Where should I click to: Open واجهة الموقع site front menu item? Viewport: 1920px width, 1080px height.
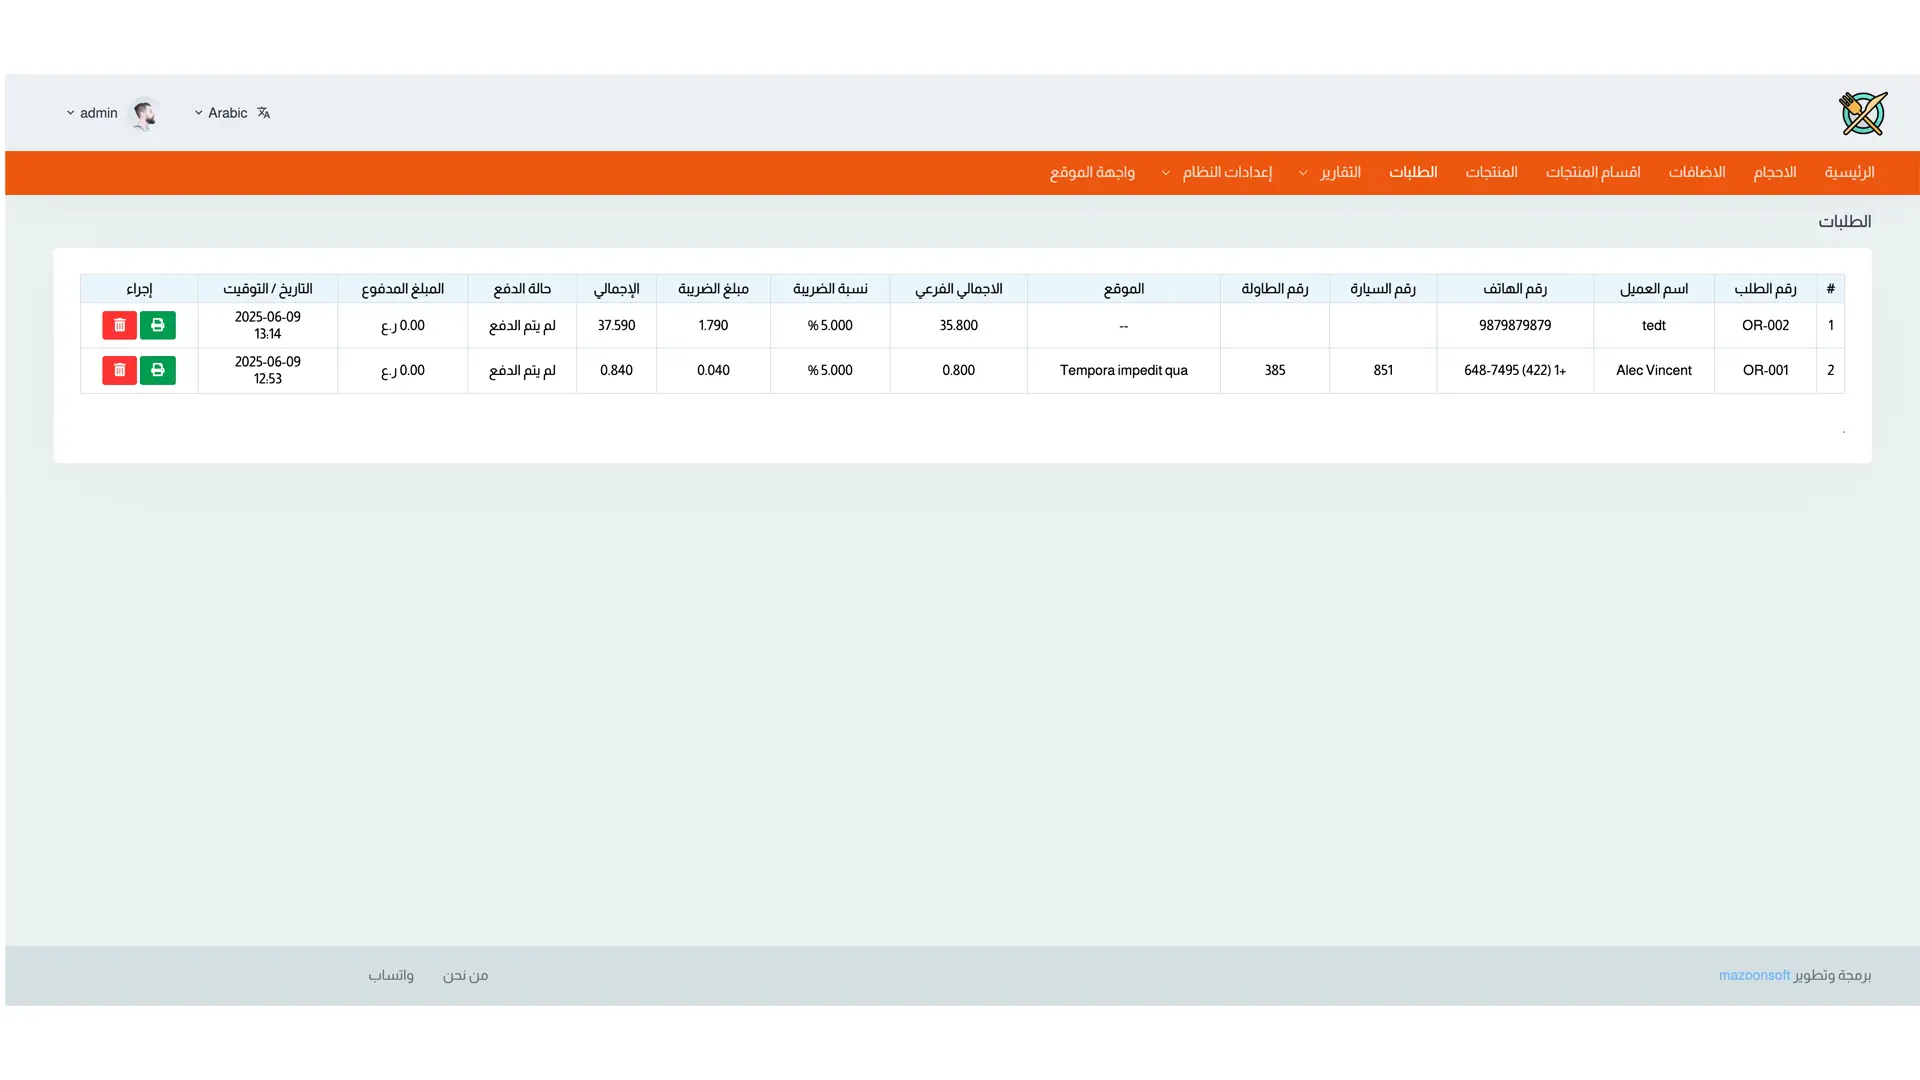[1092, 172]
